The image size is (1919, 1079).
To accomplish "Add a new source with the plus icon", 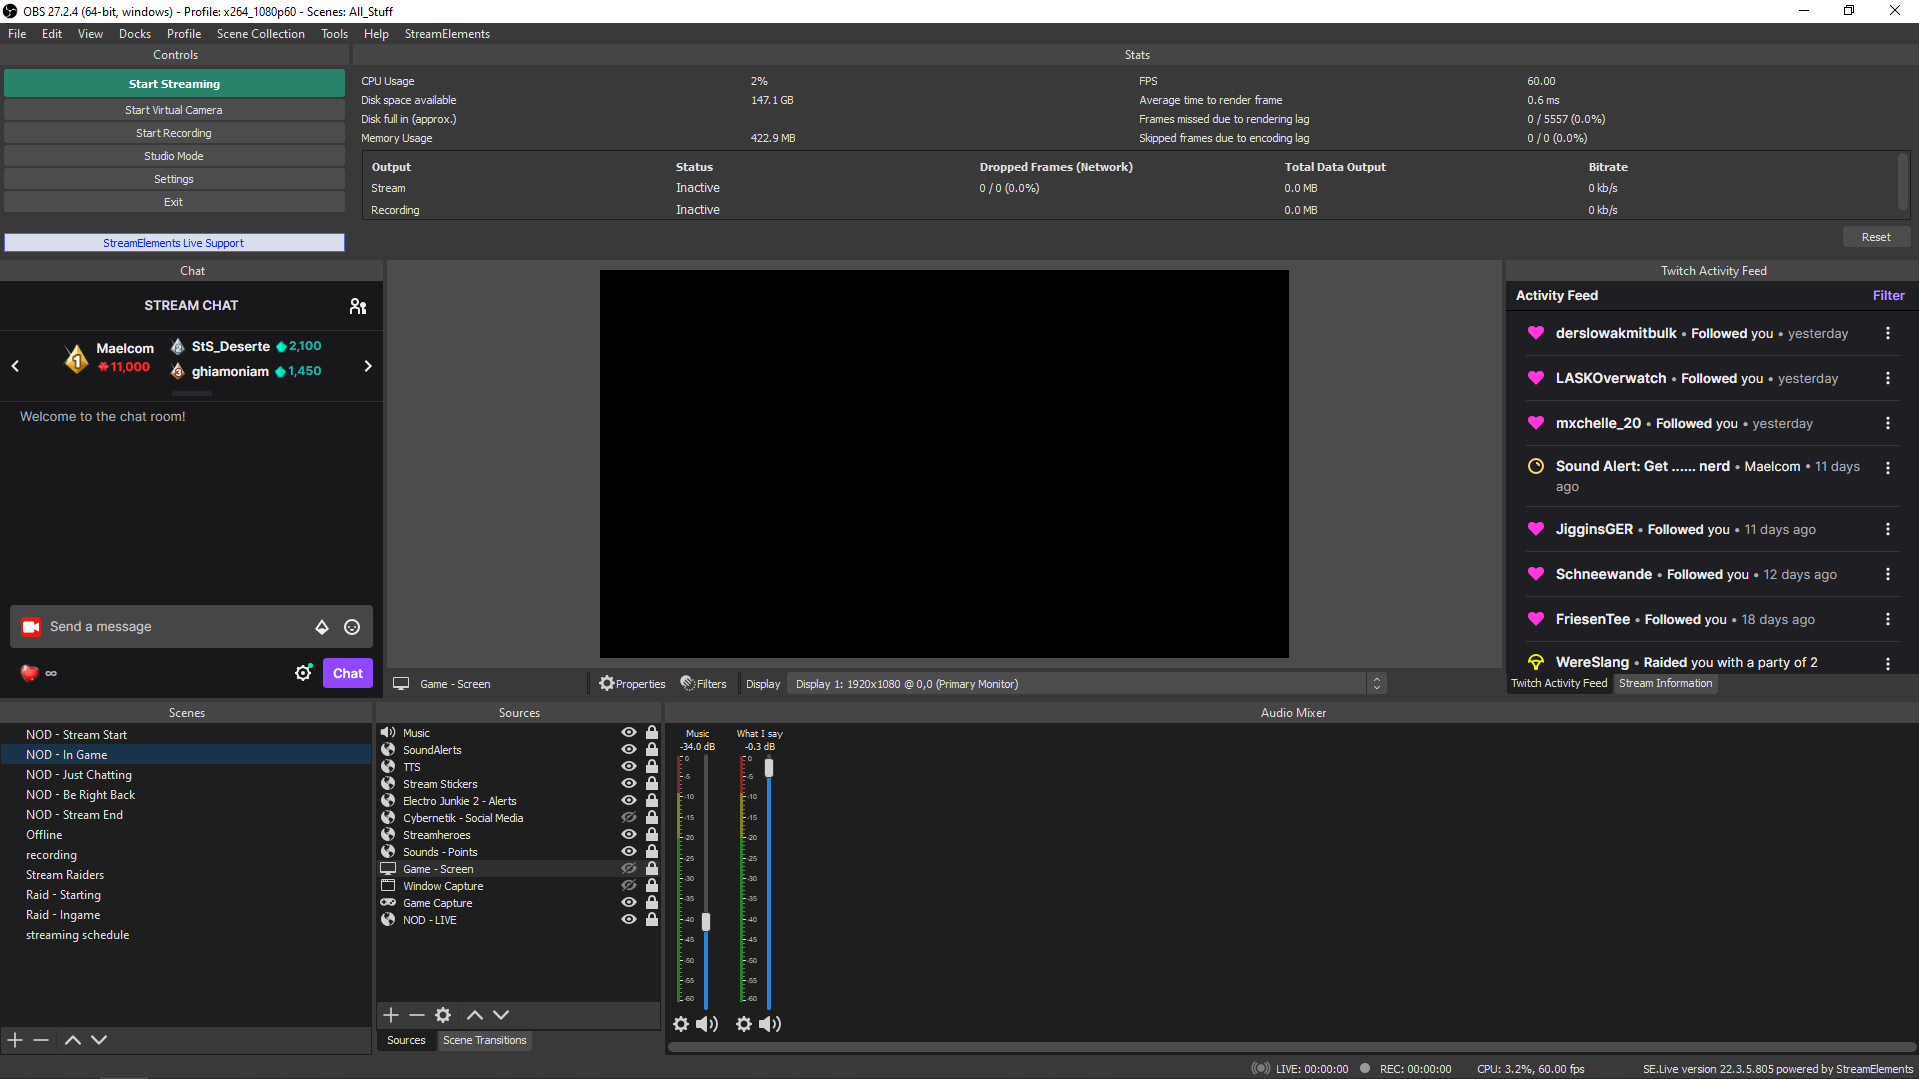I will 391,1015.
